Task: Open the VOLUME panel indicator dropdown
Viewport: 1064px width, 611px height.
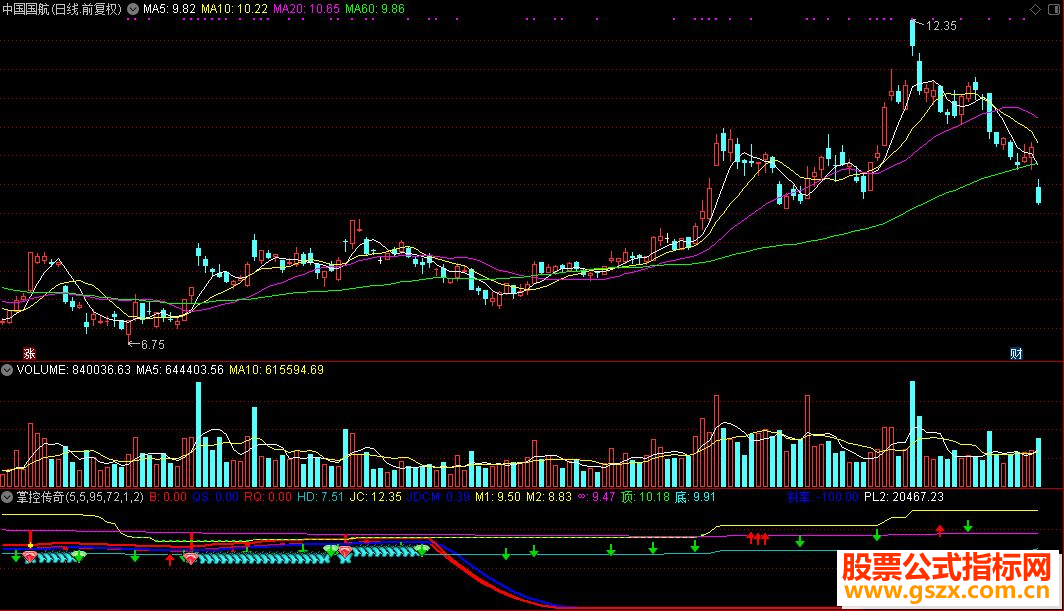Action: 7,370
